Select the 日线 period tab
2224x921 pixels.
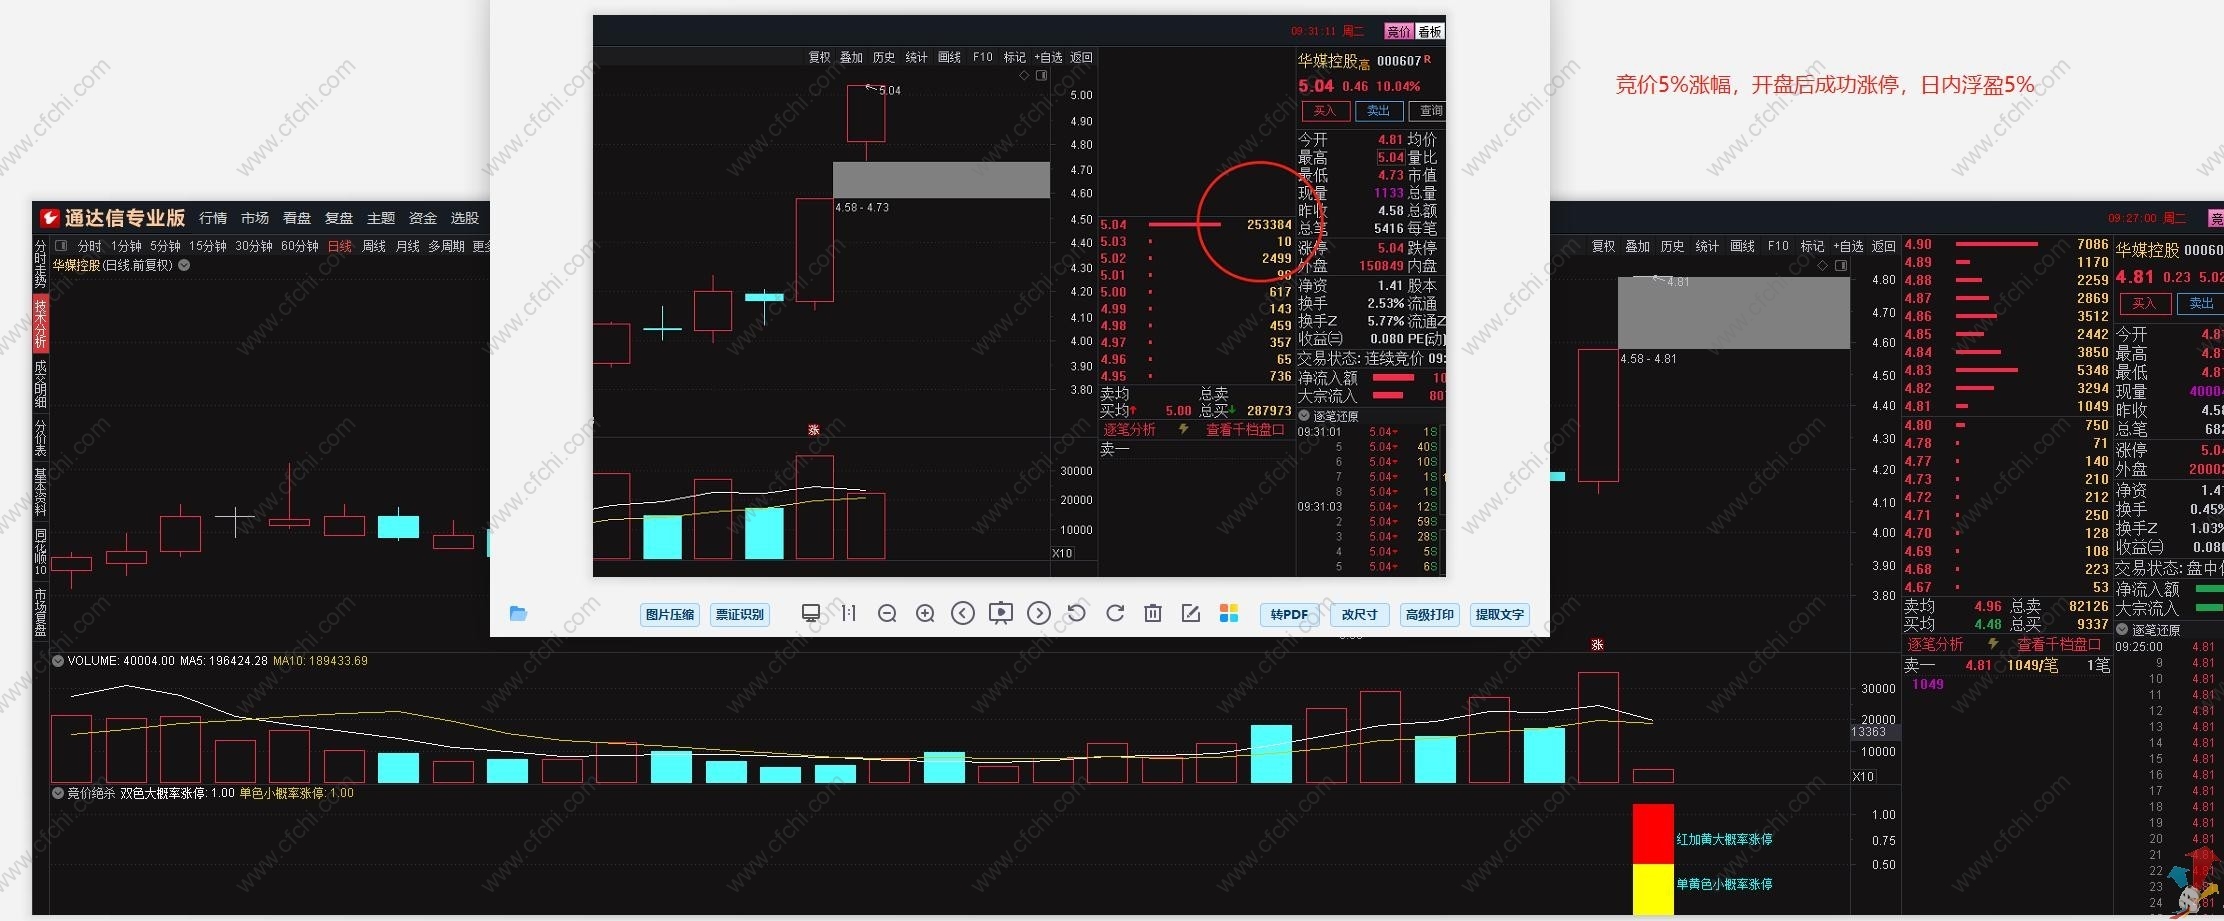[x=340, y=246]
